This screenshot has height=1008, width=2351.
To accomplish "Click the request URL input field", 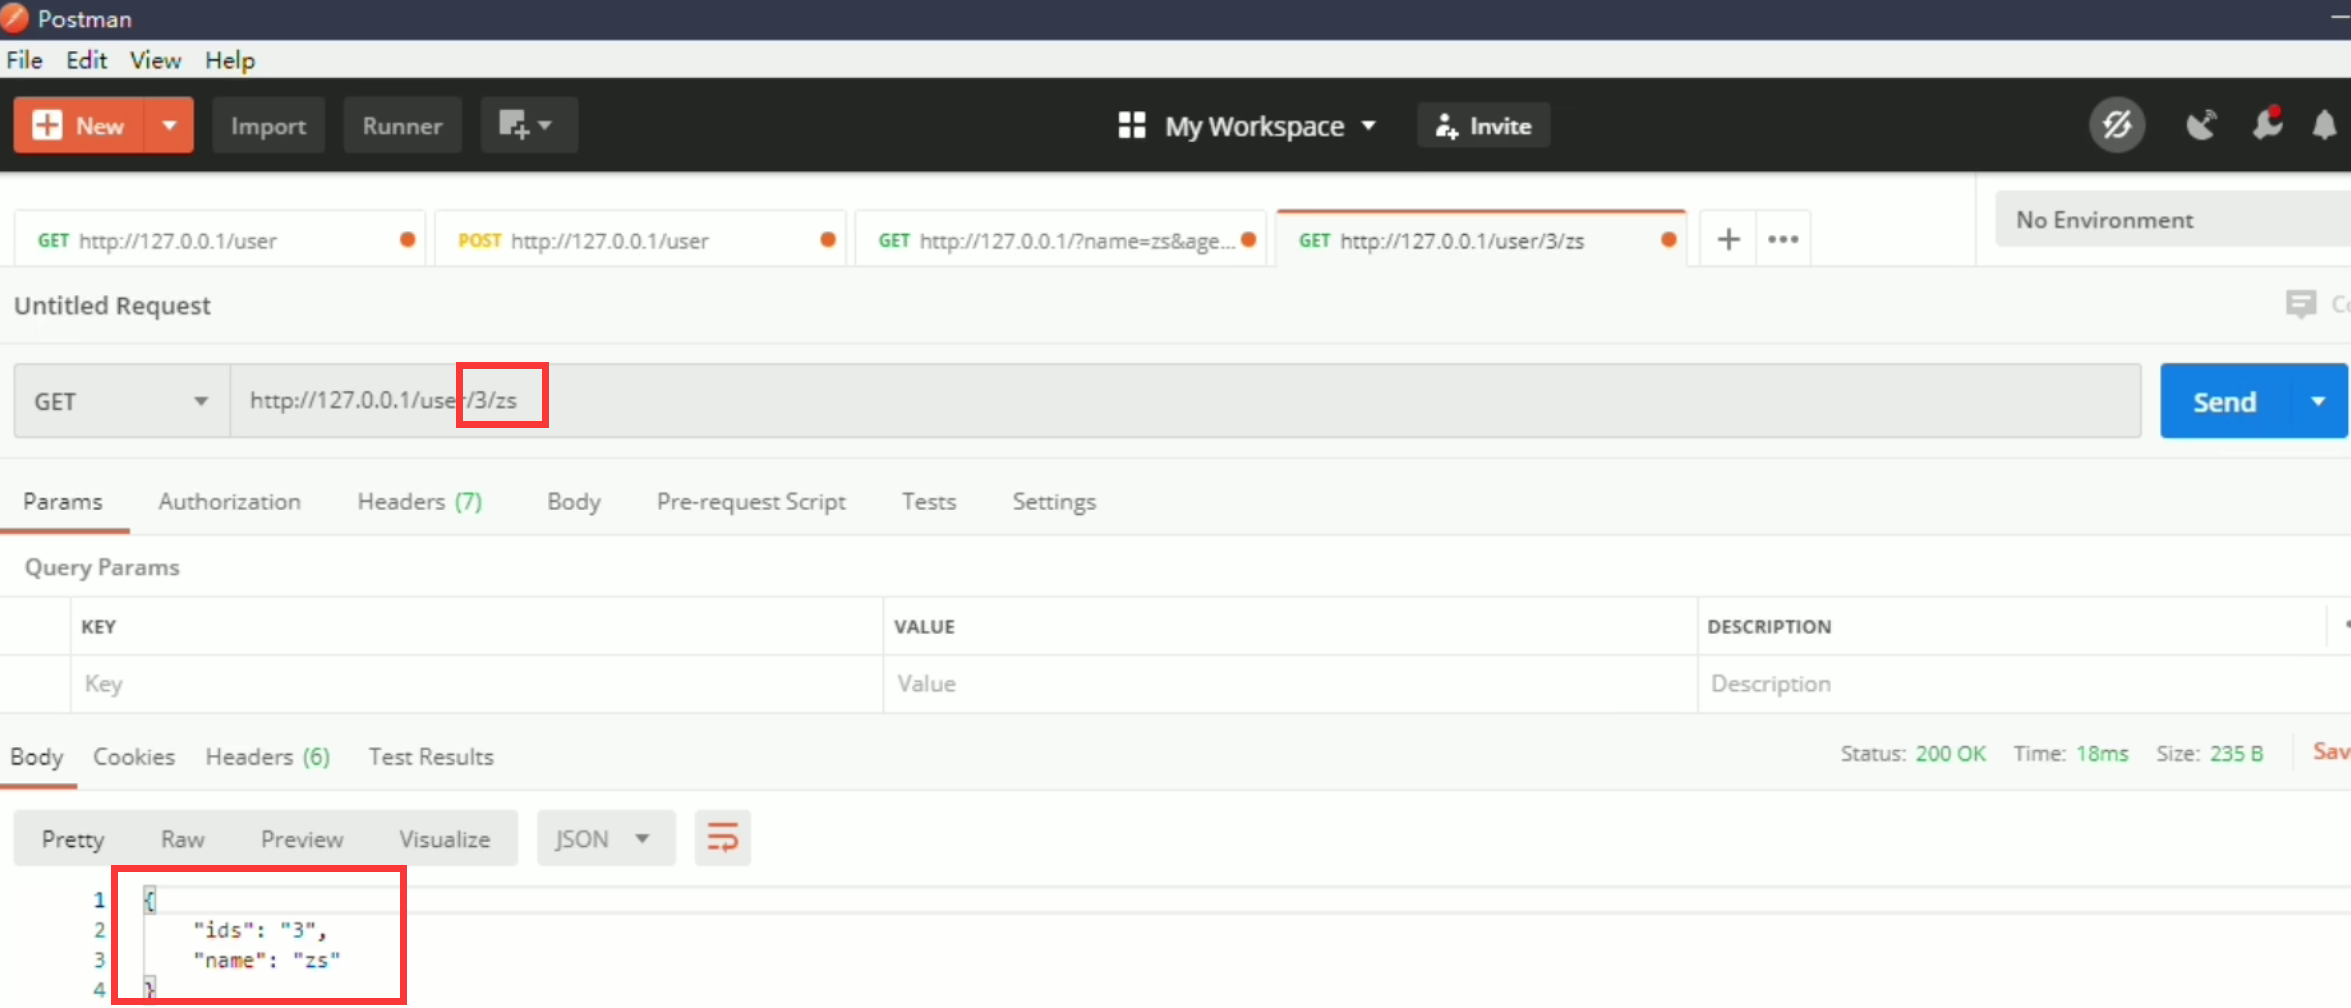I will point(1185,401).
